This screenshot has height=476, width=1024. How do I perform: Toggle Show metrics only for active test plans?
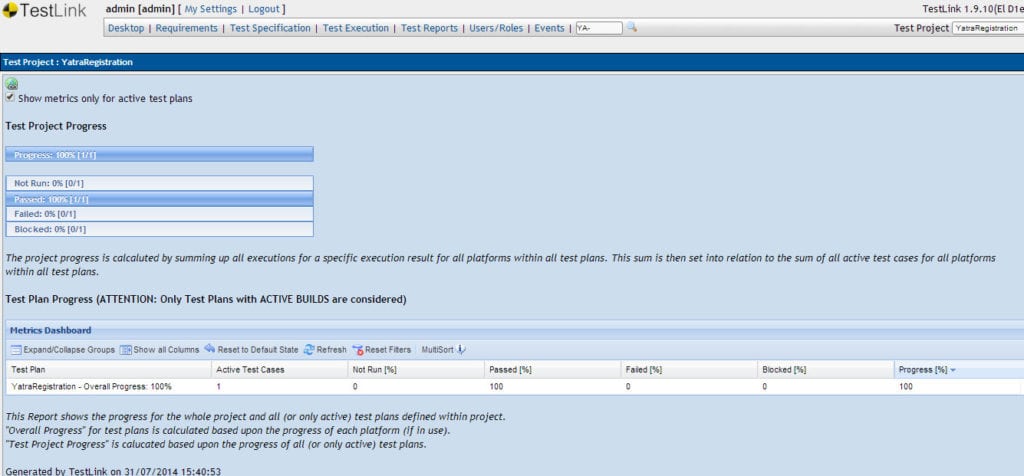tap(10, 98)
